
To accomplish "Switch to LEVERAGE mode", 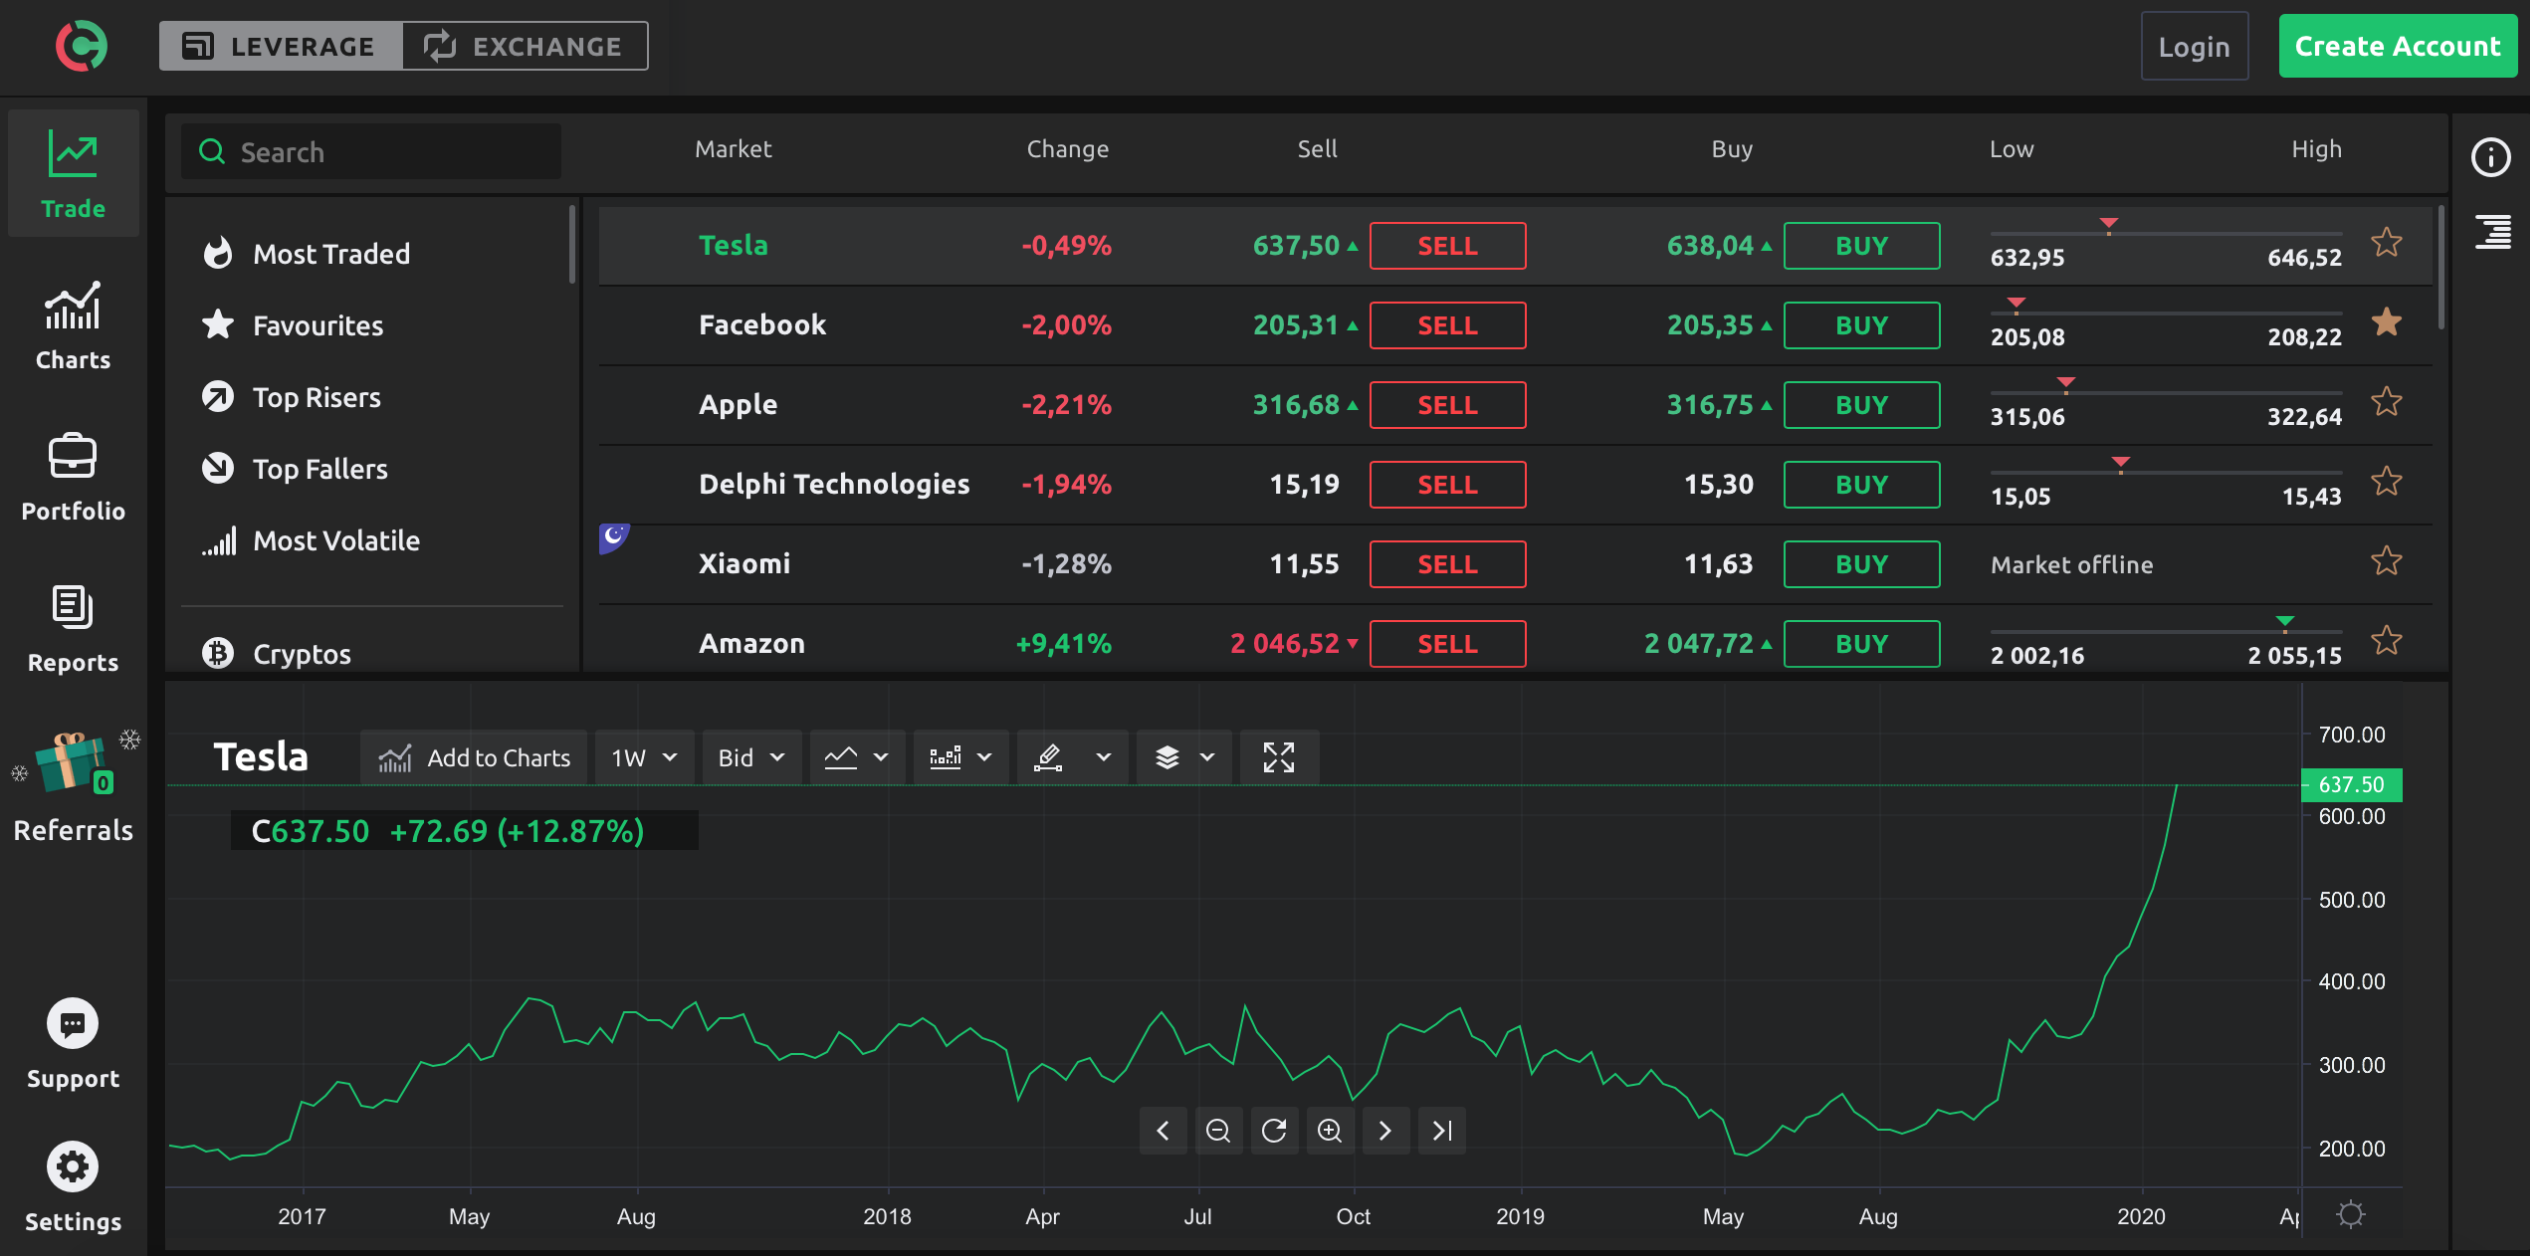I will [x=281, y=46].
